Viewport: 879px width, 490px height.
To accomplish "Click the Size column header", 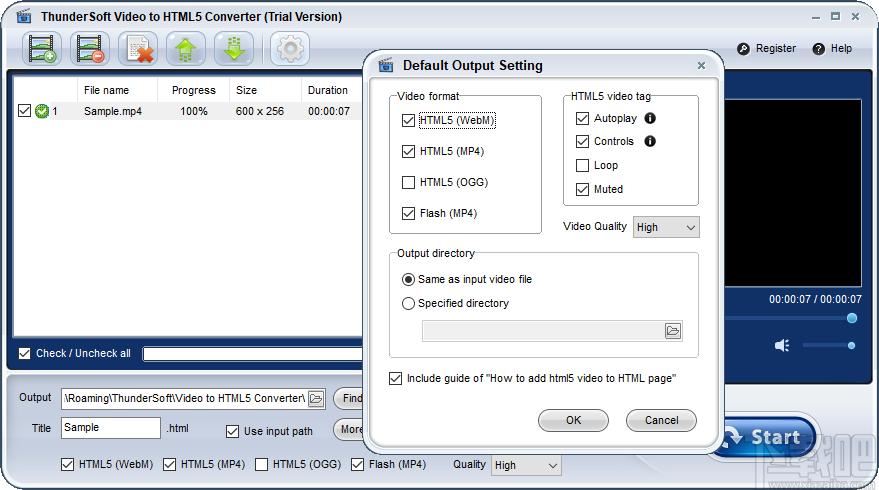I will pos(265,90).
